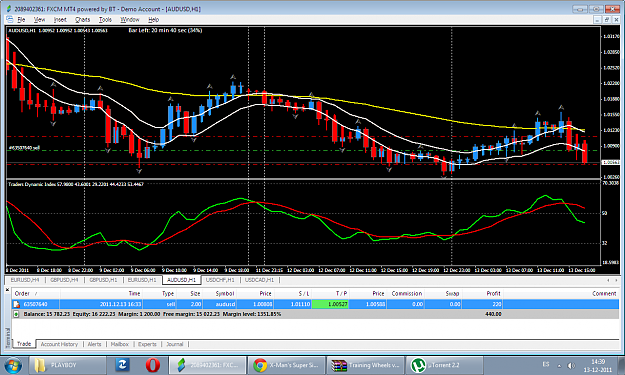Close the Terminal panel with the x
This screenshot has width=625, height=375.
[x=7, y=290]
